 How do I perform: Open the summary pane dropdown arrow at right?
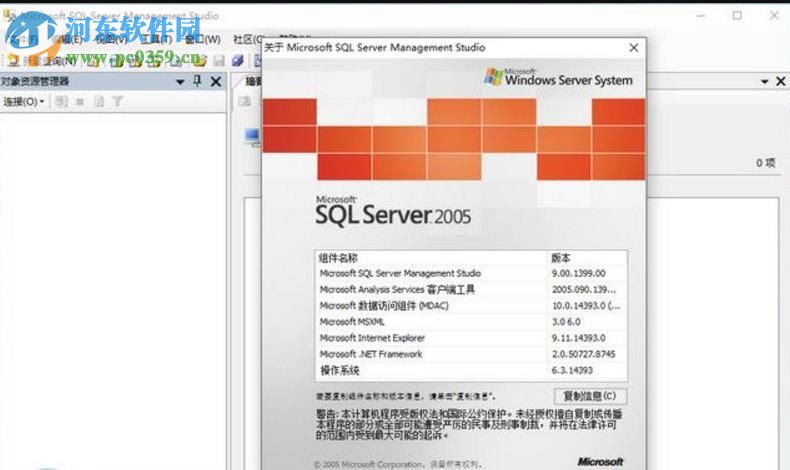coord(764,82)
